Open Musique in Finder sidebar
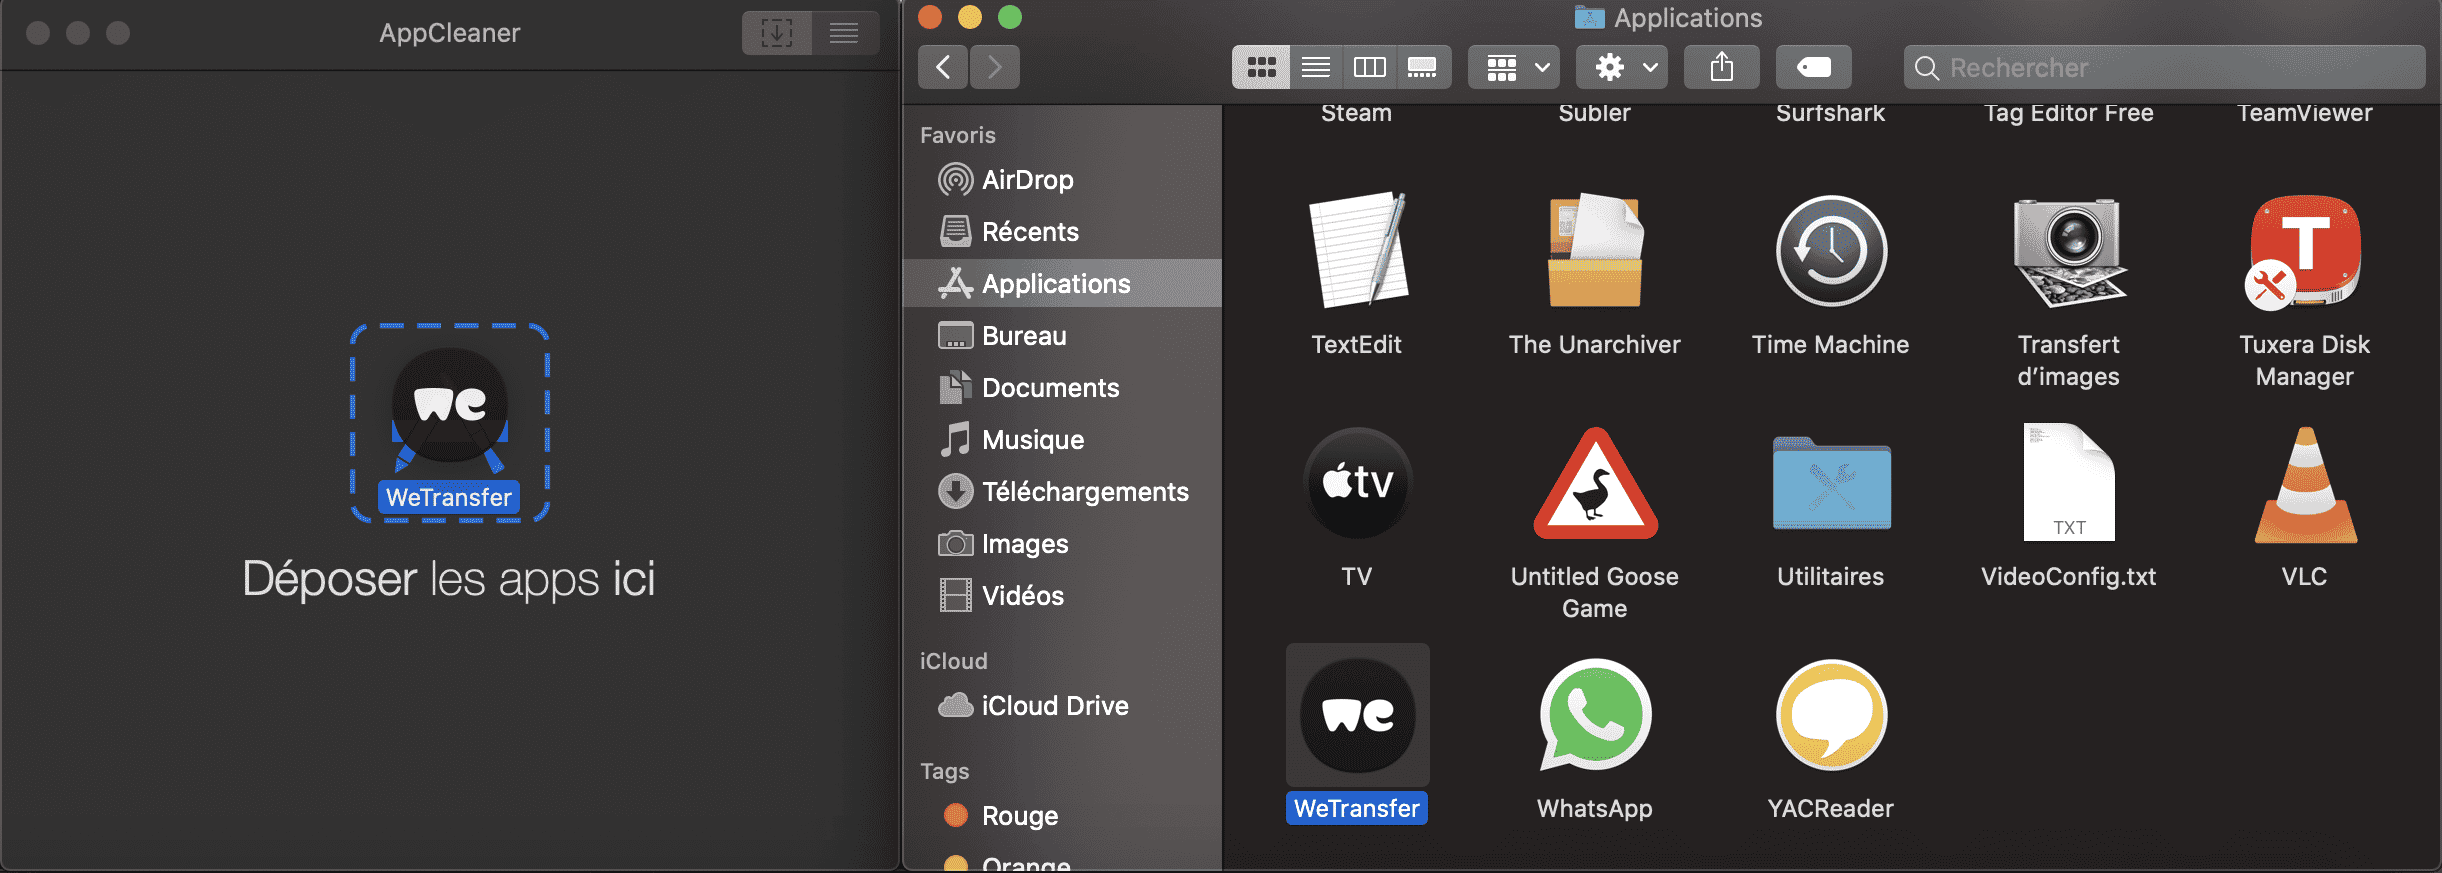Viewport: 2442px width, 873px height. [x=1062, y=440]
